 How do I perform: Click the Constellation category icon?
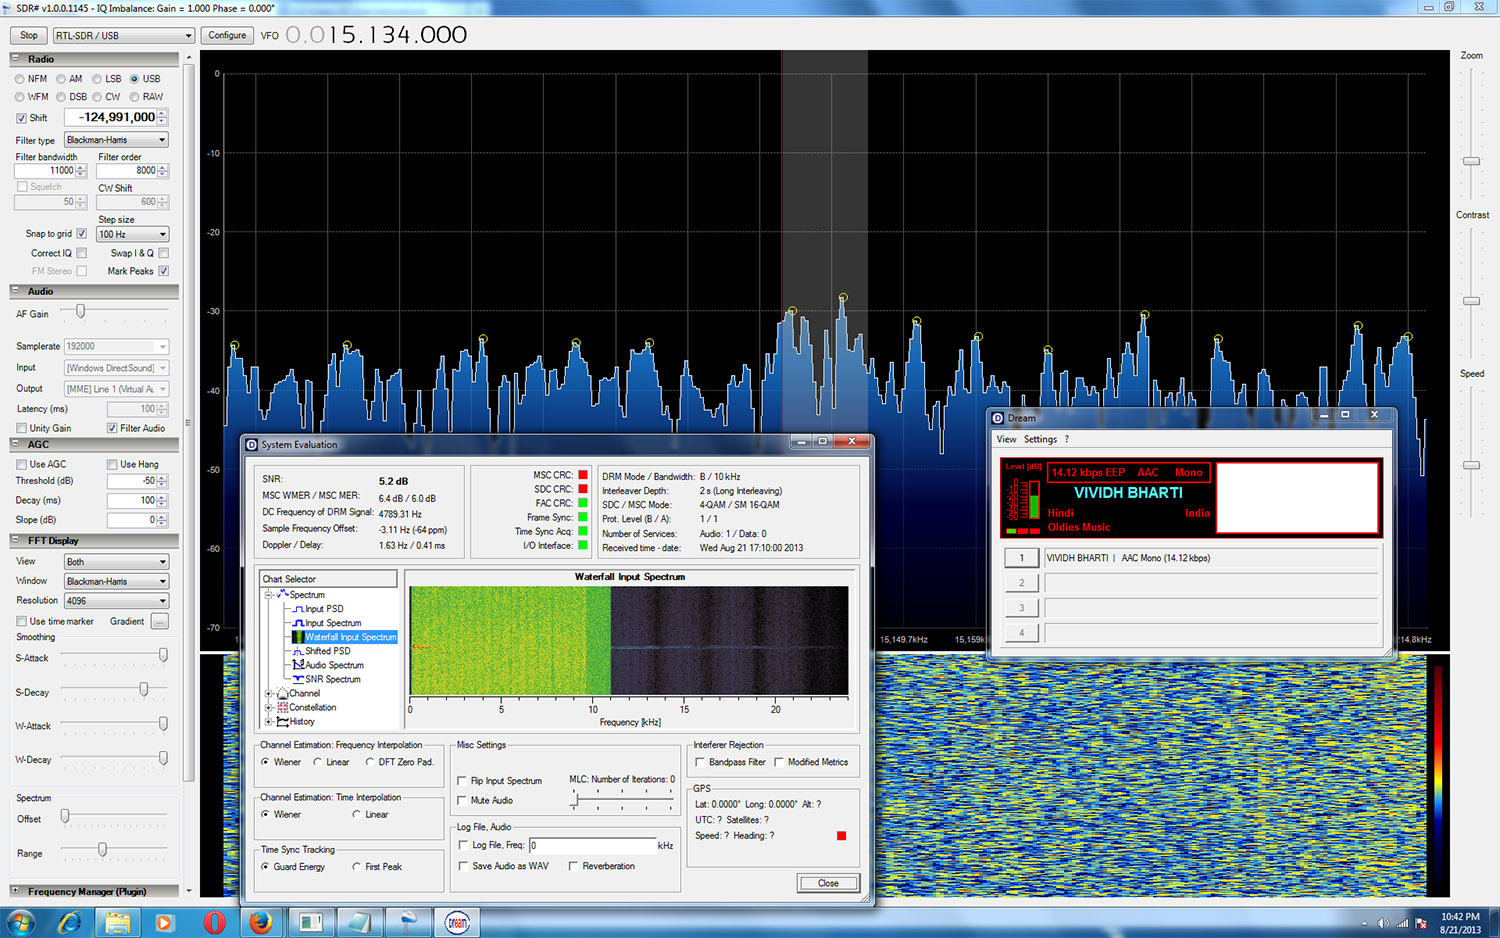[282, 707]
